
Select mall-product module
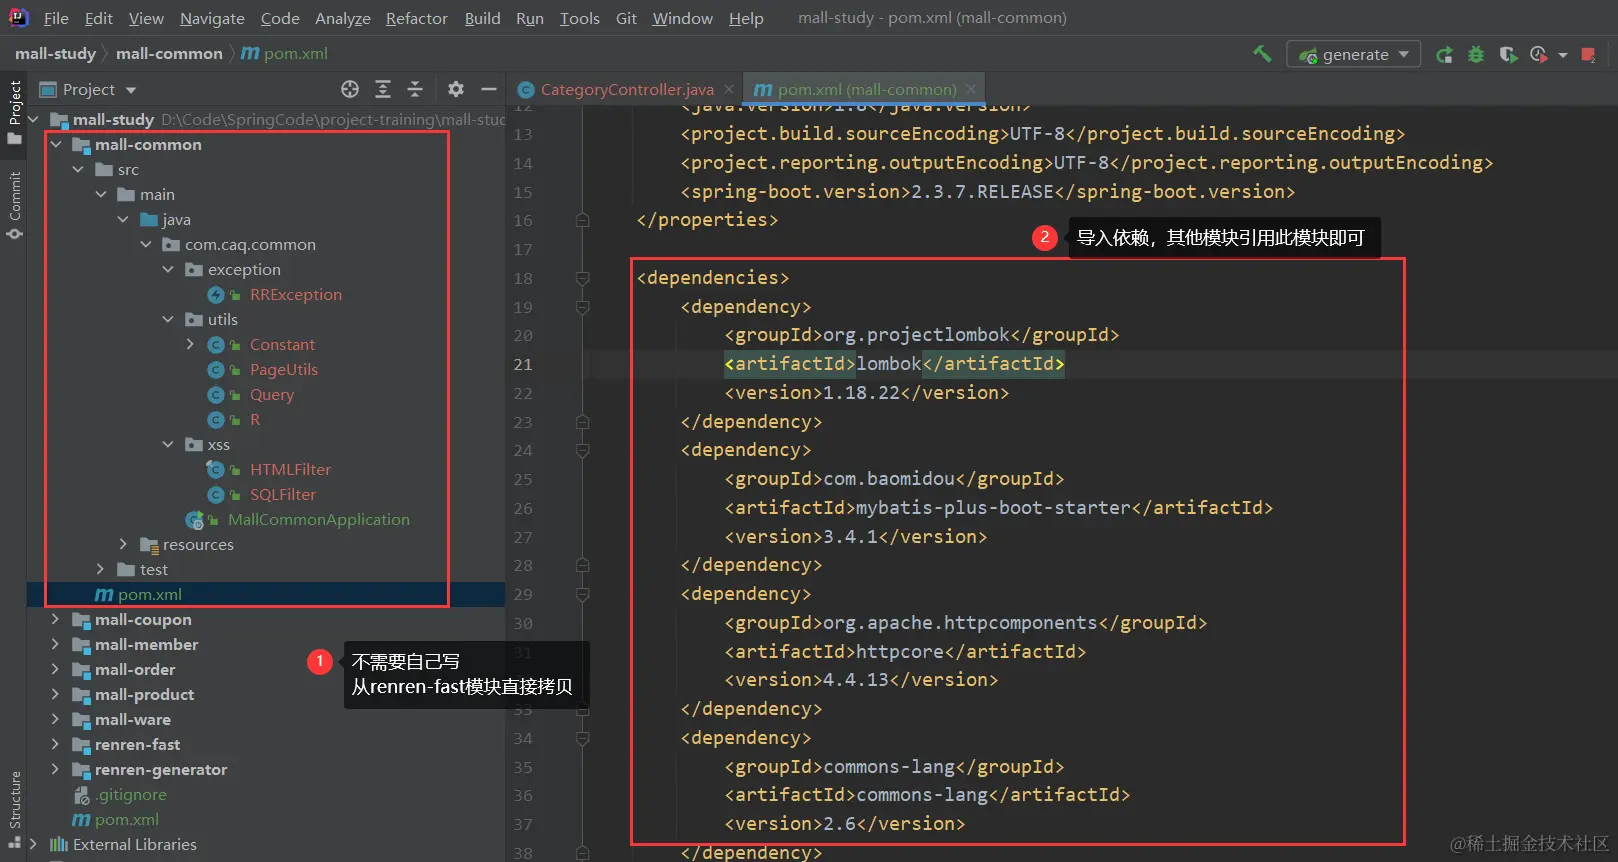point(144,695)
